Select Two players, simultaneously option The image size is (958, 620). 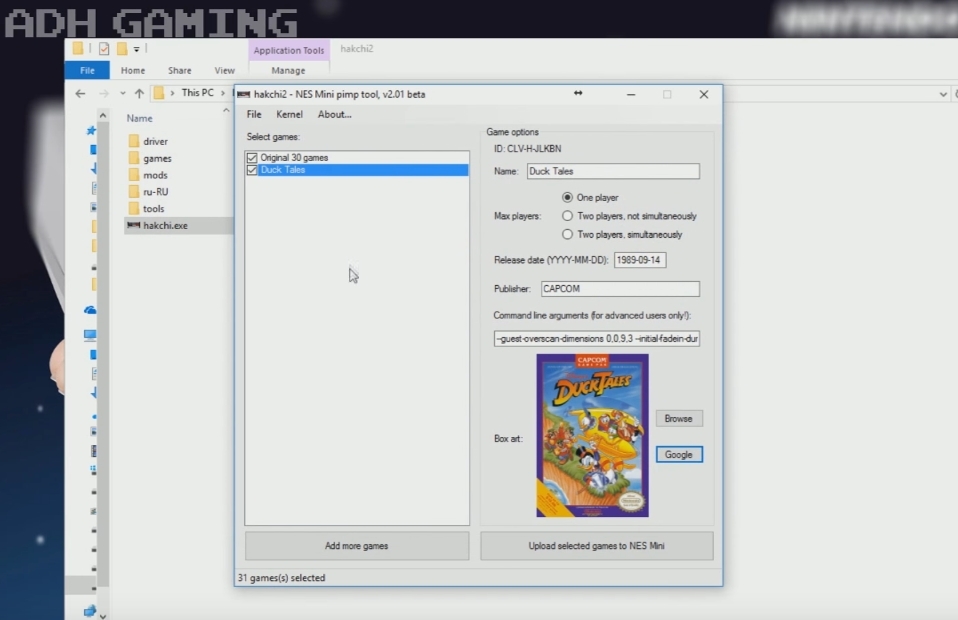pos(567,234)
